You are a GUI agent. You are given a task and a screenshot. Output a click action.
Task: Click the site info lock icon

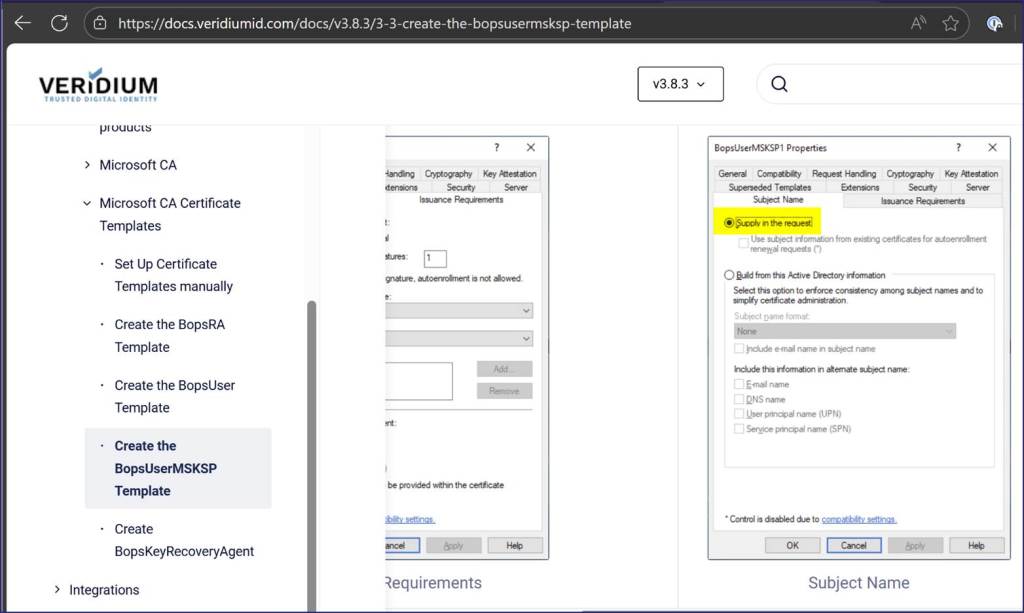(99, 23)
